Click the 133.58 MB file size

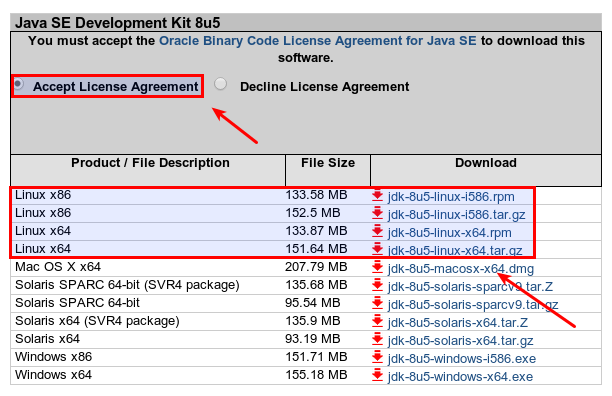316,195
